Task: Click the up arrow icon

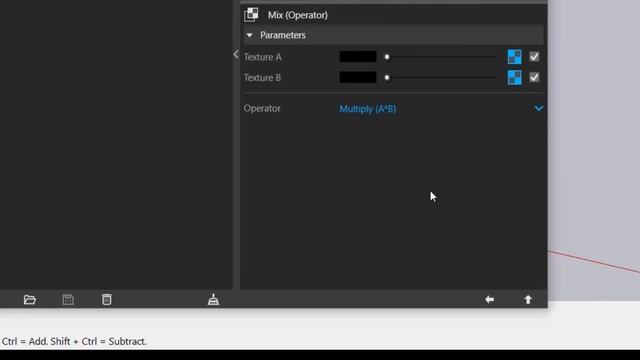Action: click(528, 300)
